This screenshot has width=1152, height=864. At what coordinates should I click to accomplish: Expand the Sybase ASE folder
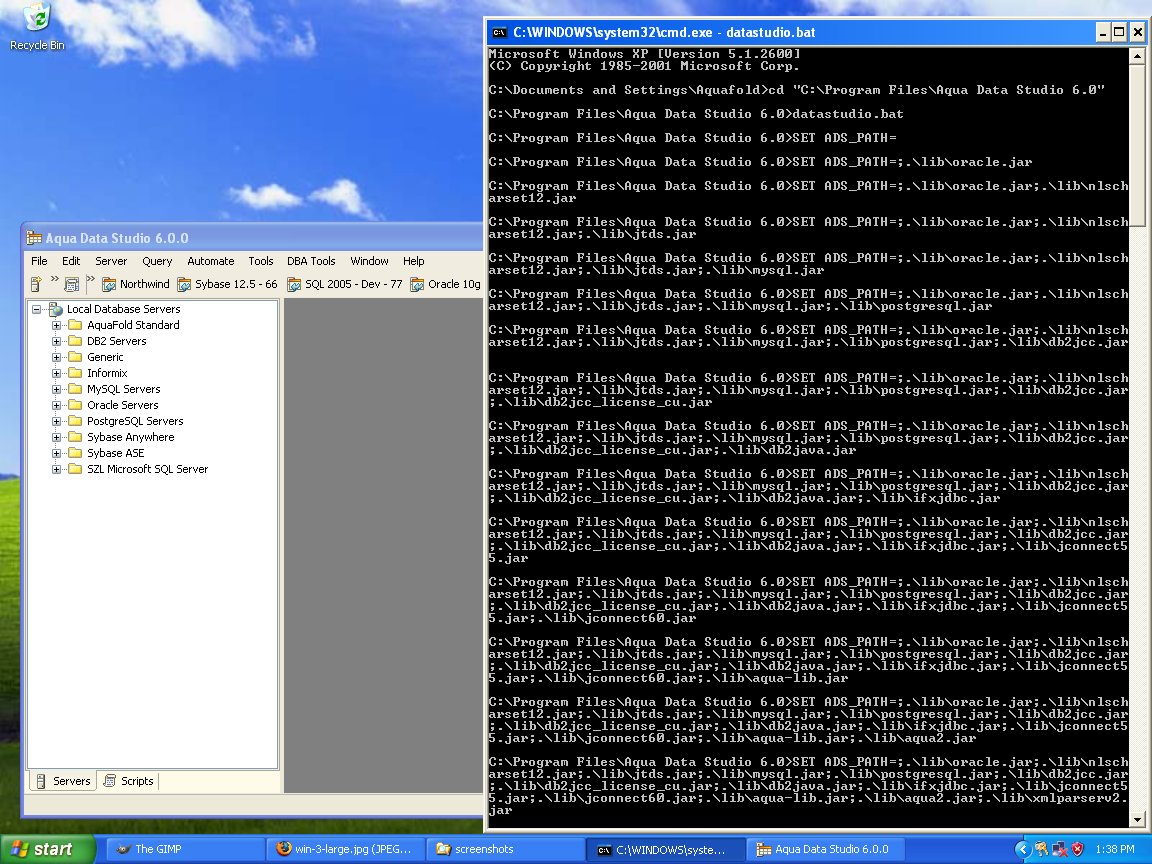(57, 453)
